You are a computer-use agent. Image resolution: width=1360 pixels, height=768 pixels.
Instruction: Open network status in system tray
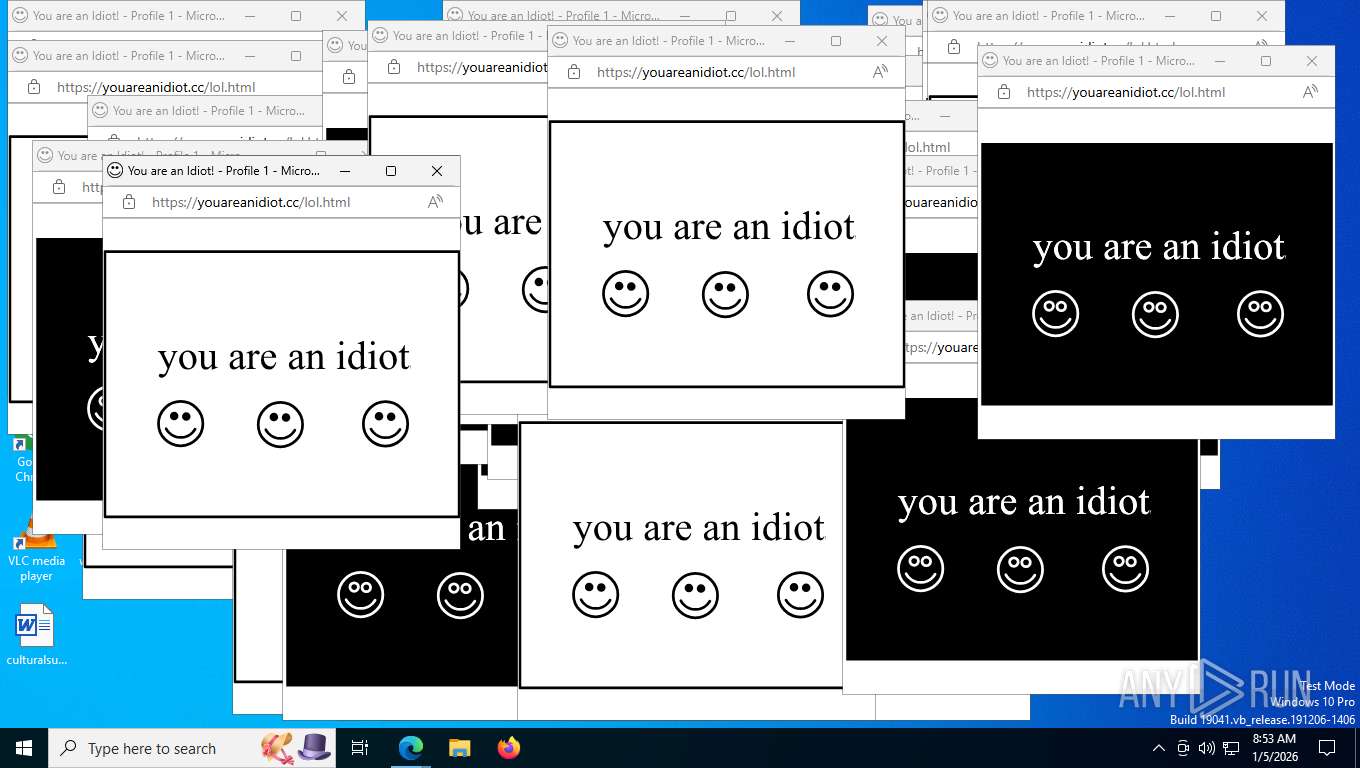click(x=1231, y=748)
